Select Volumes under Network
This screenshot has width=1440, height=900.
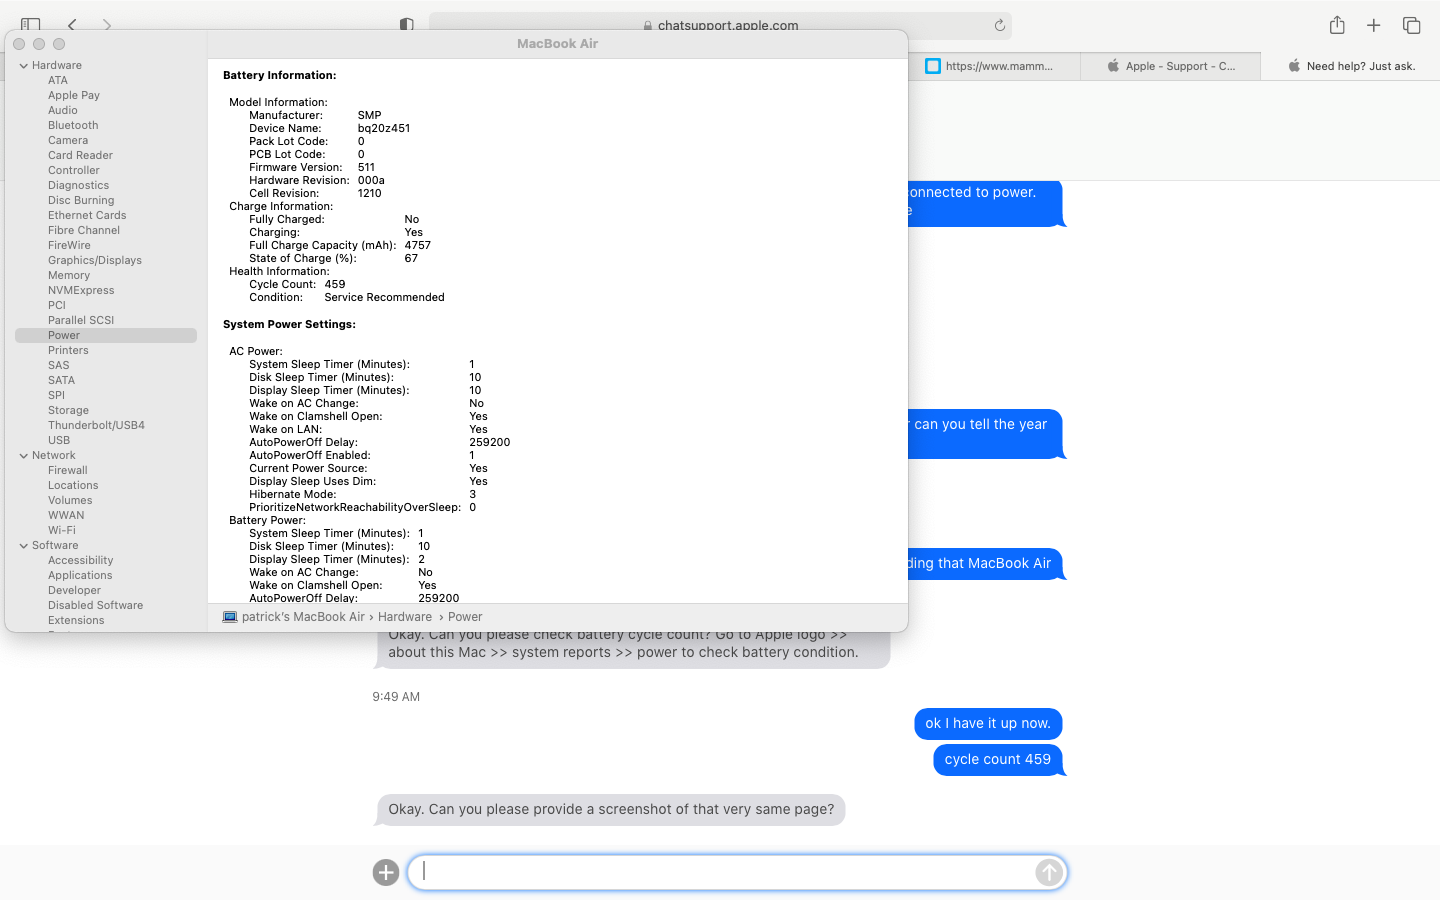70,501
